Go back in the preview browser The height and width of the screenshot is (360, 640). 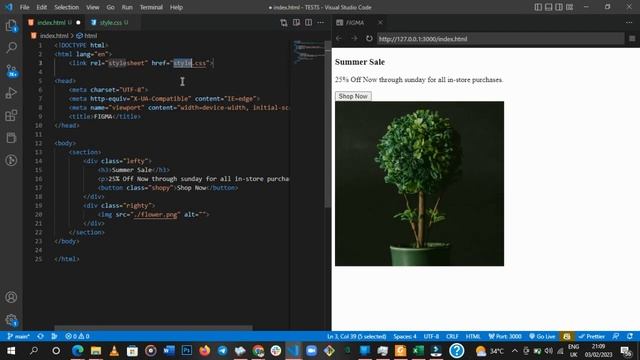point(339,38)
